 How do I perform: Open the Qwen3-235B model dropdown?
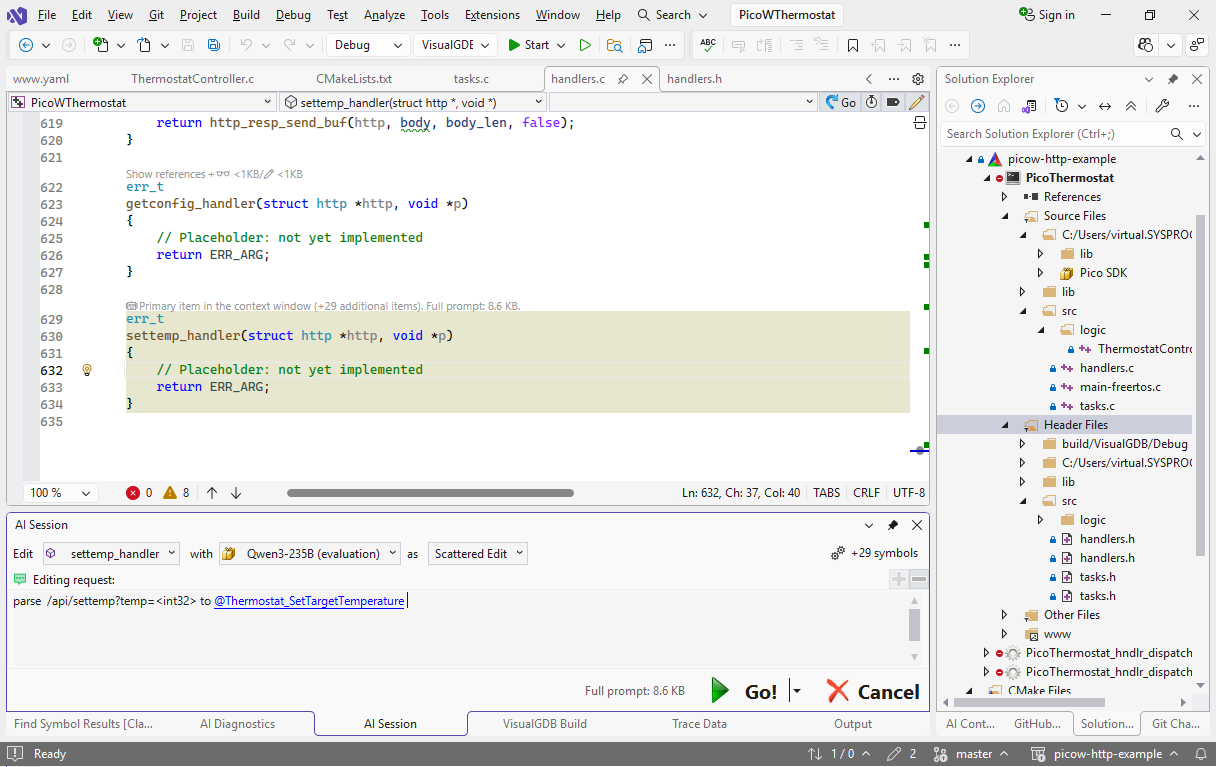(310, 553)
